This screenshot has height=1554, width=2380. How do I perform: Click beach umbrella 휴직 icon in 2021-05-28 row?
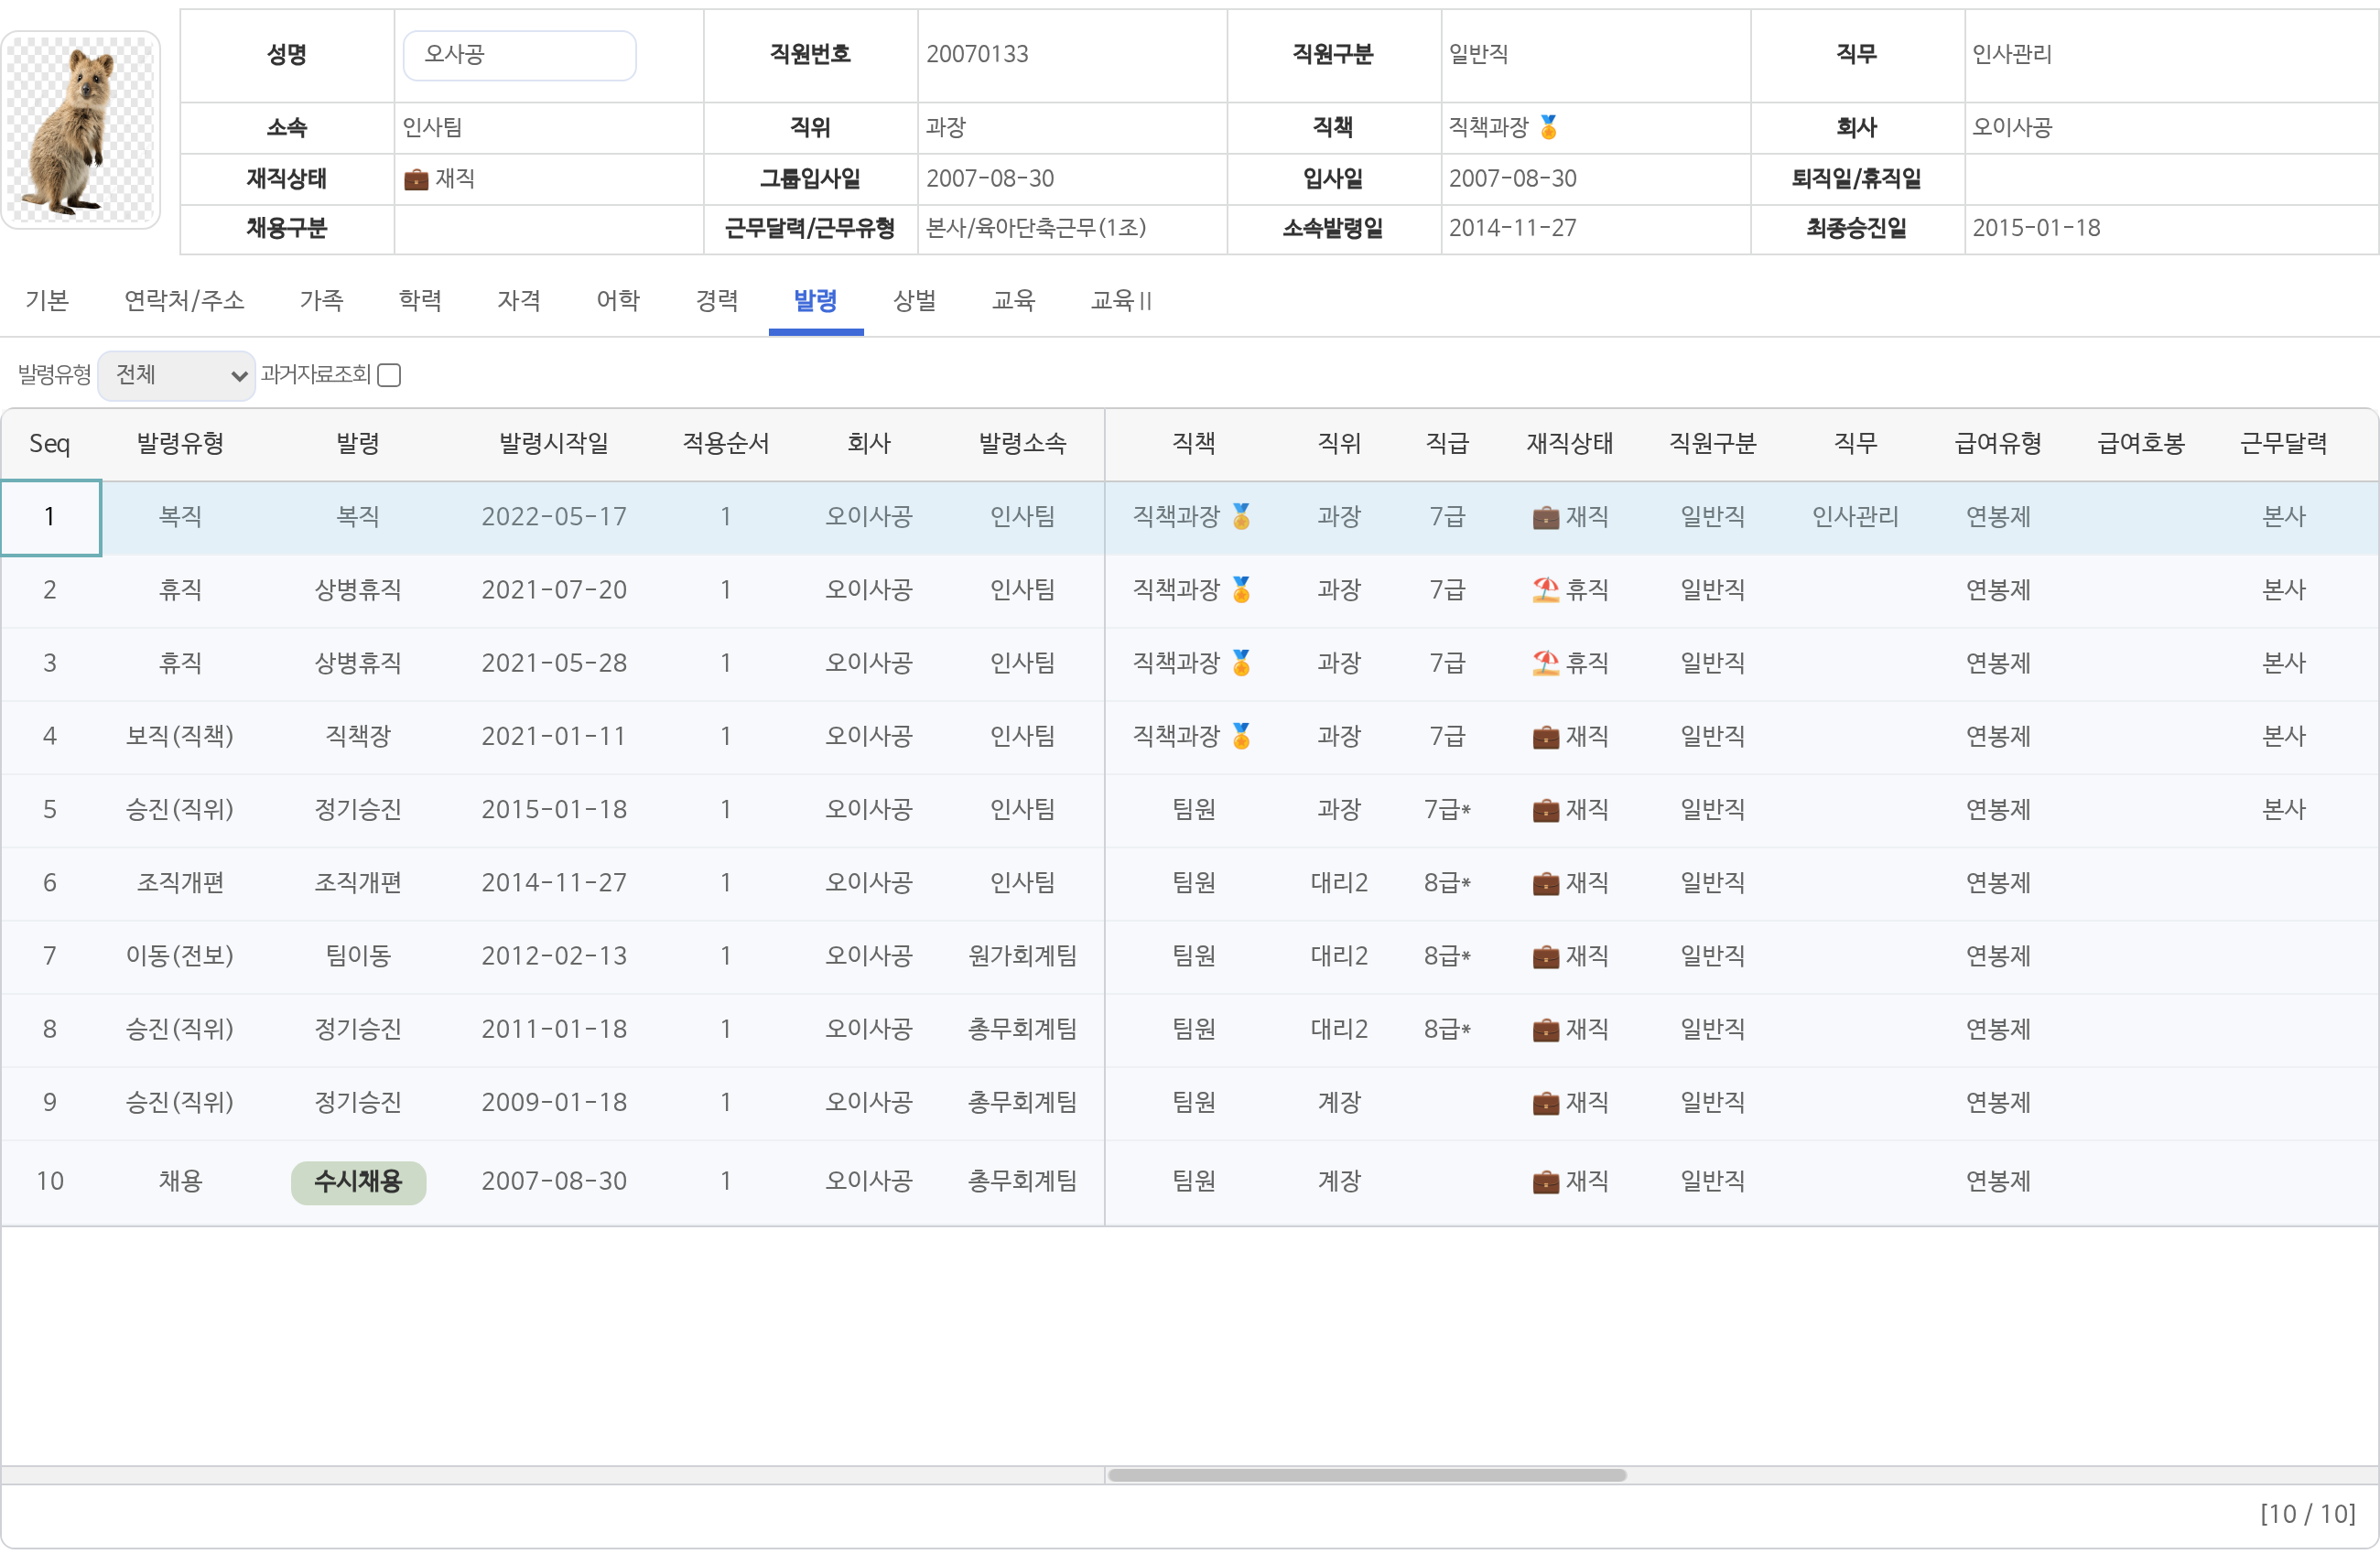[1545, 662]
